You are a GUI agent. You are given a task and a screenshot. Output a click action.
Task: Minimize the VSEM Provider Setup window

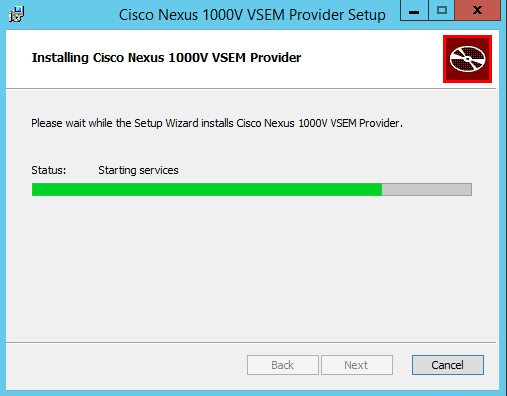(414, 11)
